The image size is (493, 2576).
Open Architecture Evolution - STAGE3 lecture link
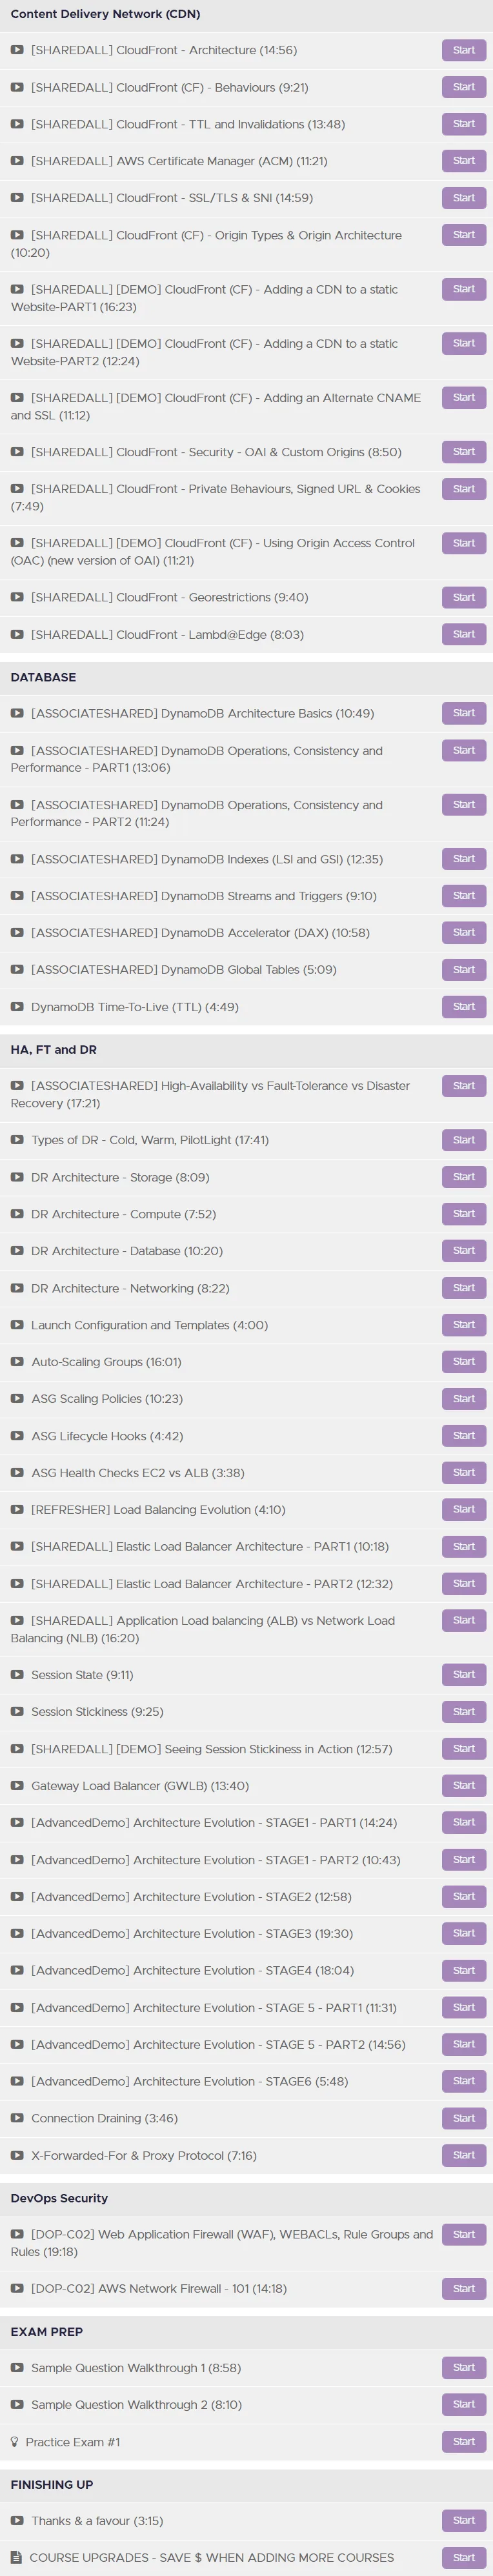tap(192, 1934)
